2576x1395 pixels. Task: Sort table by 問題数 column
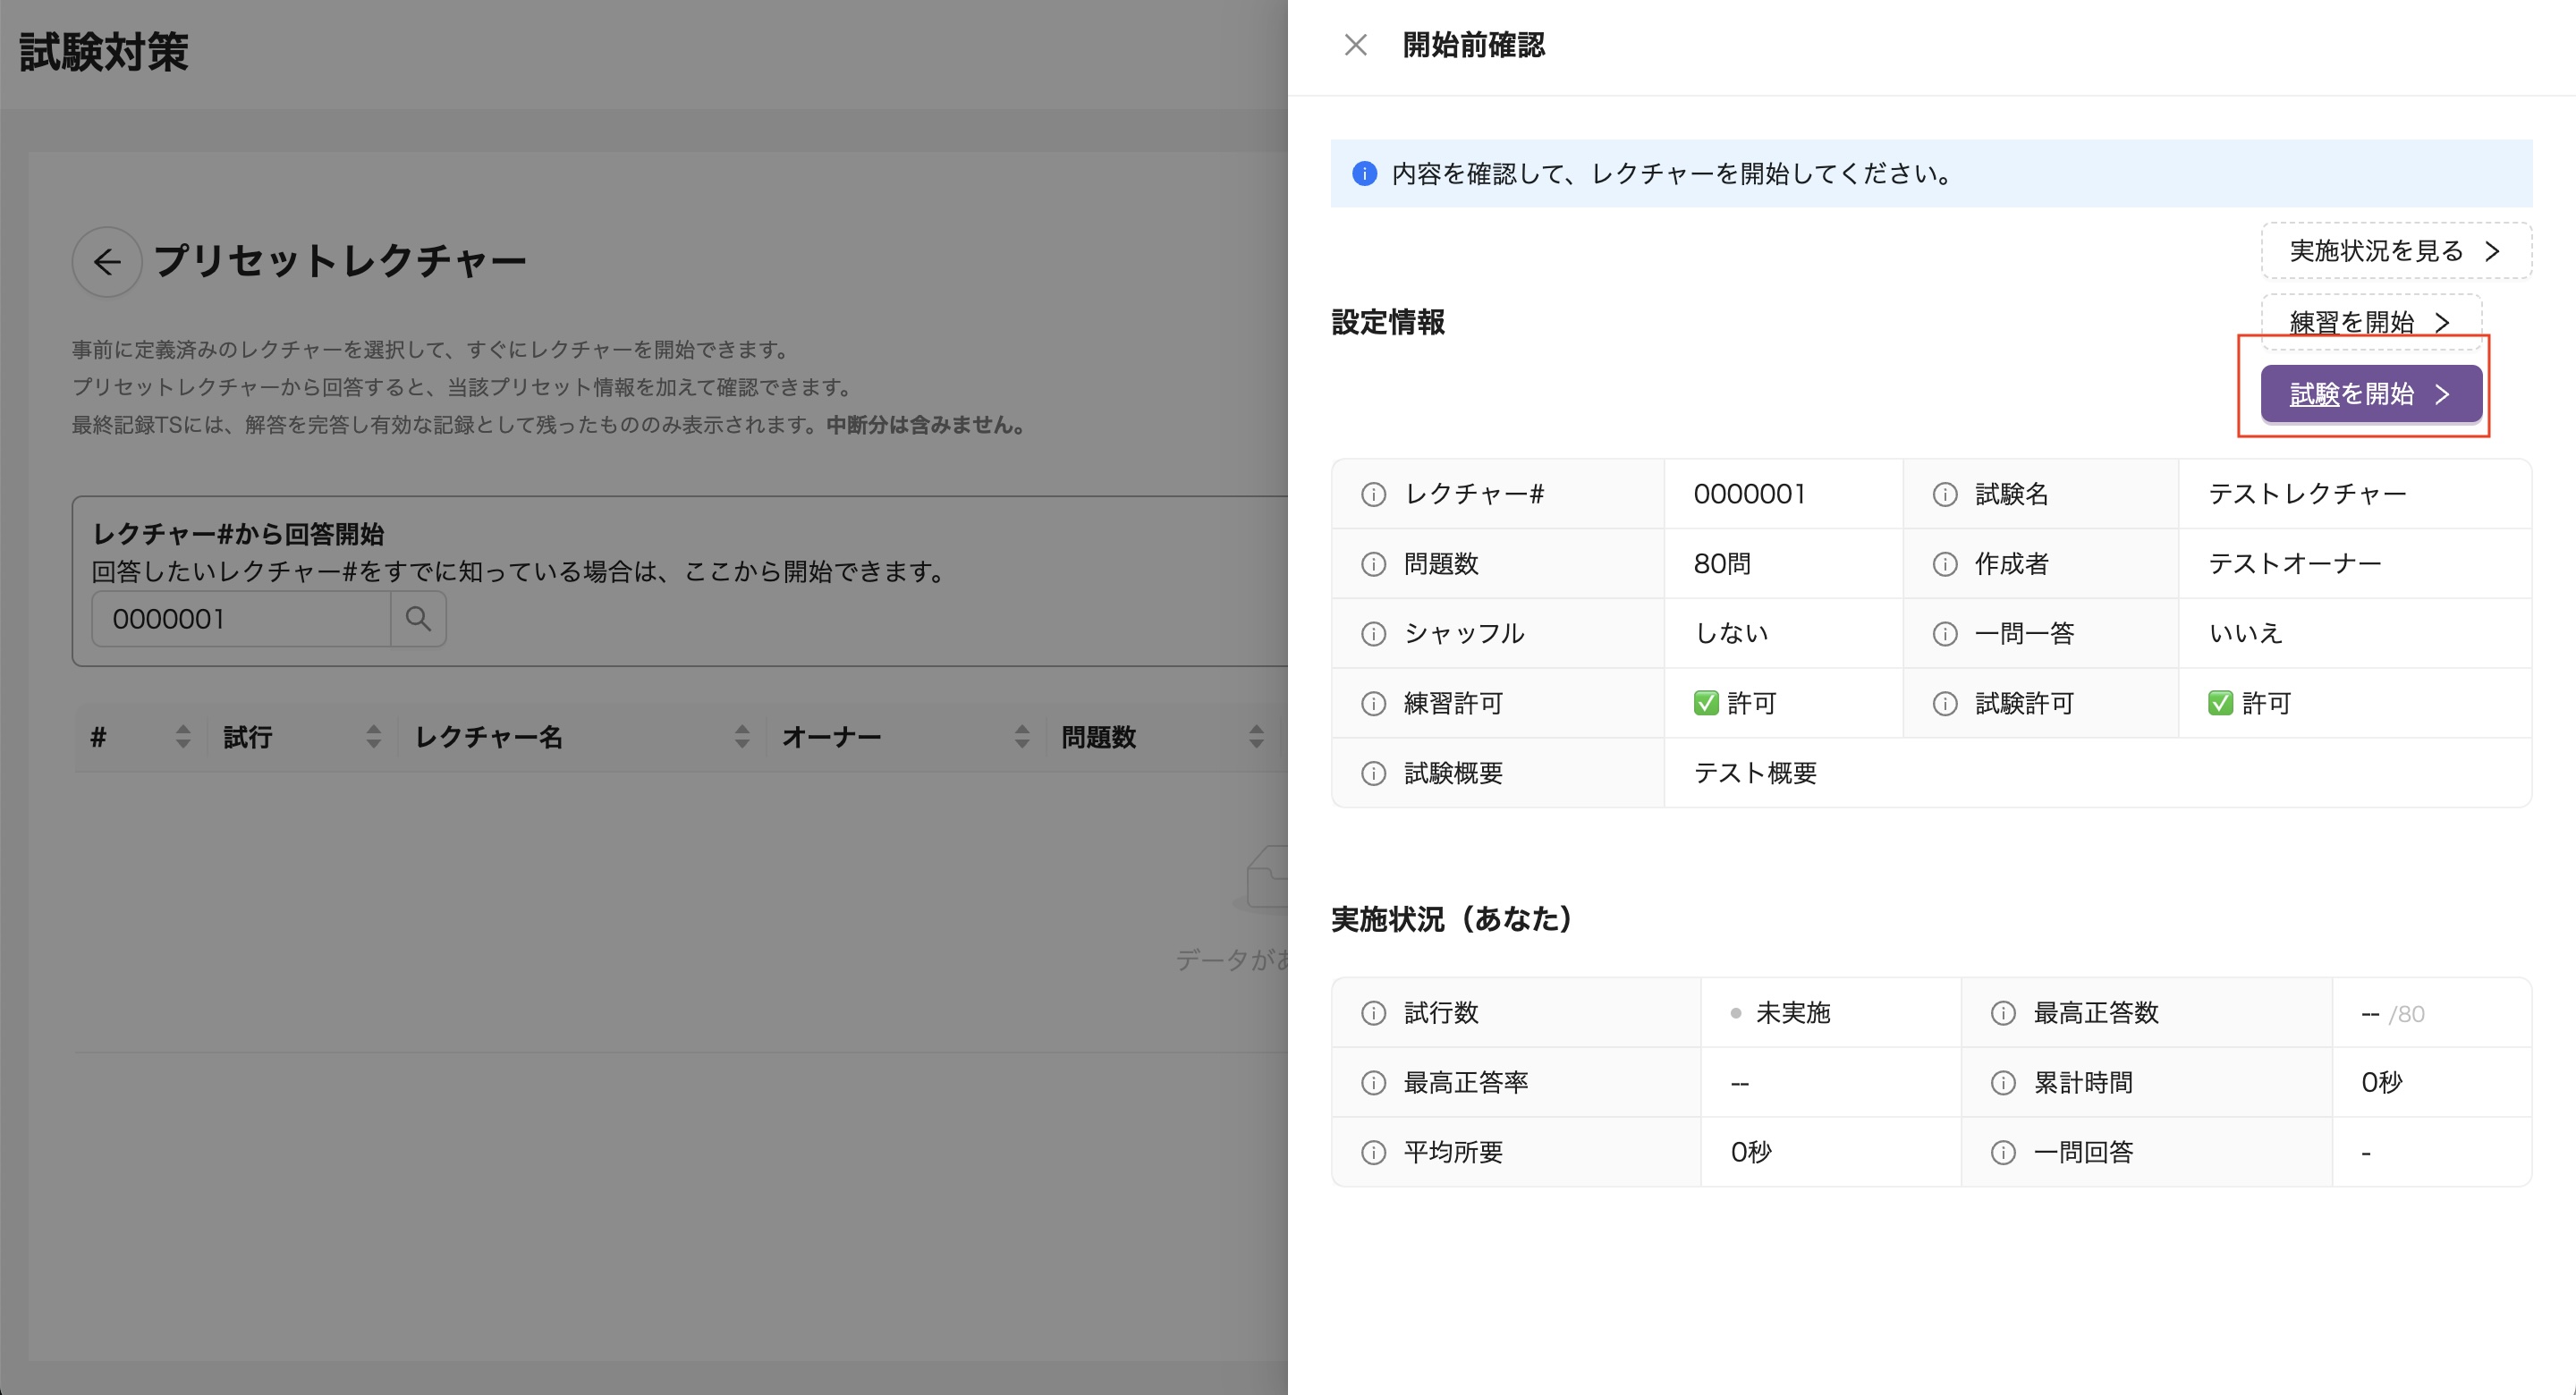[x=1256, y=737]
